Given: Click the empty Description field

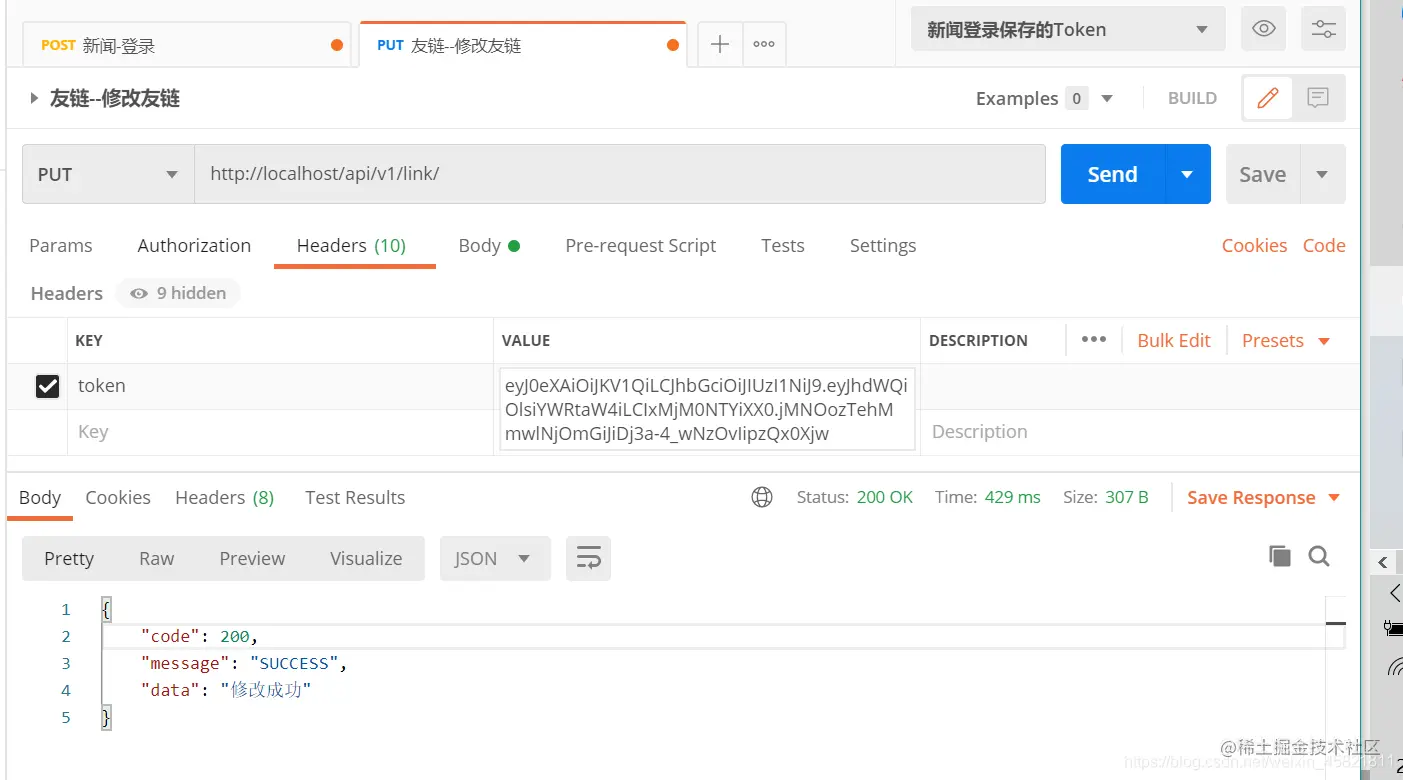Looking at the screenshot, I should point(1138,432).
